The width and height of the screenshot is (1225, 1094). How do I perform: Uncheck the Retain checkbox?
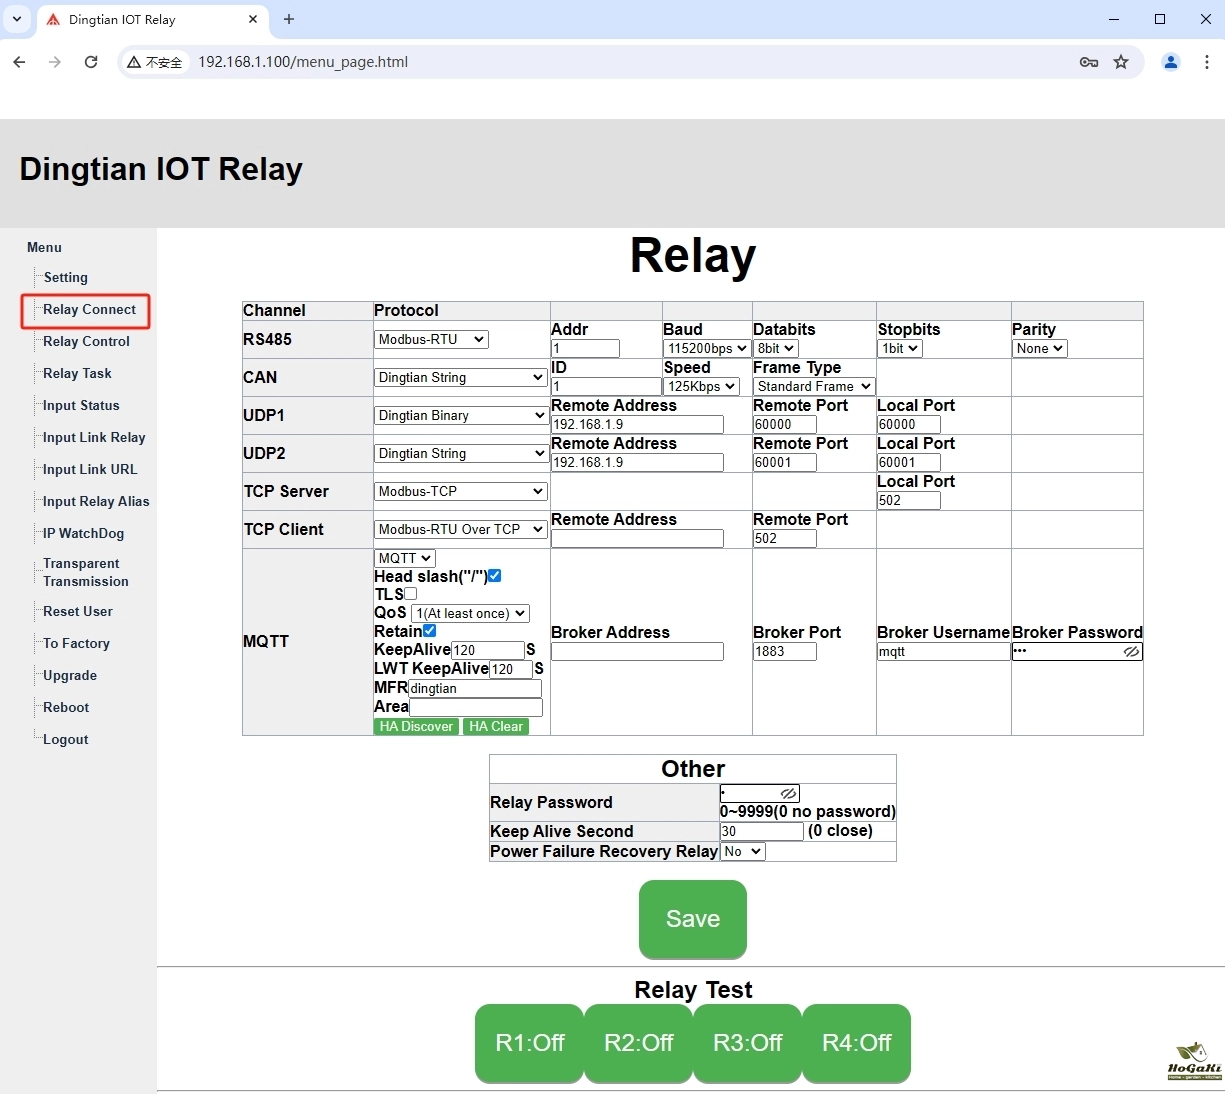coord(429,631)
